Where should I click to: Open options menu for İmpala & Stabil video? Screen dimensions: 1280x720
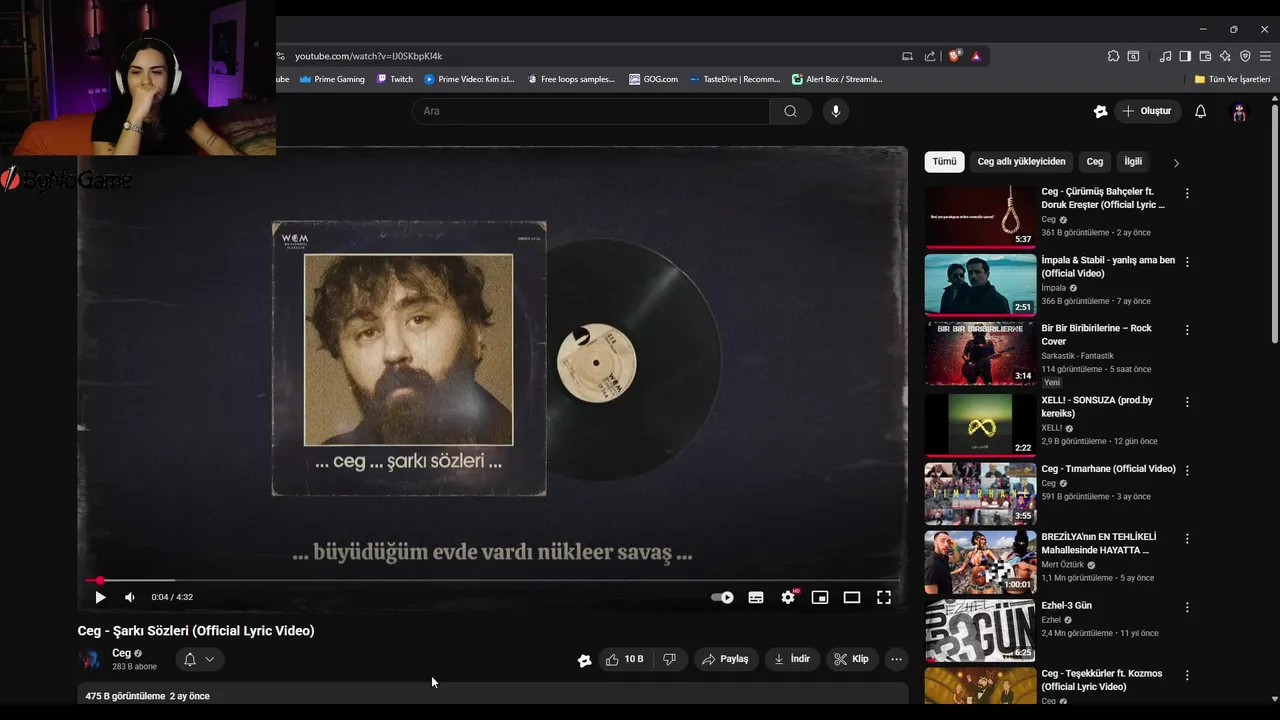point(1187,262)
